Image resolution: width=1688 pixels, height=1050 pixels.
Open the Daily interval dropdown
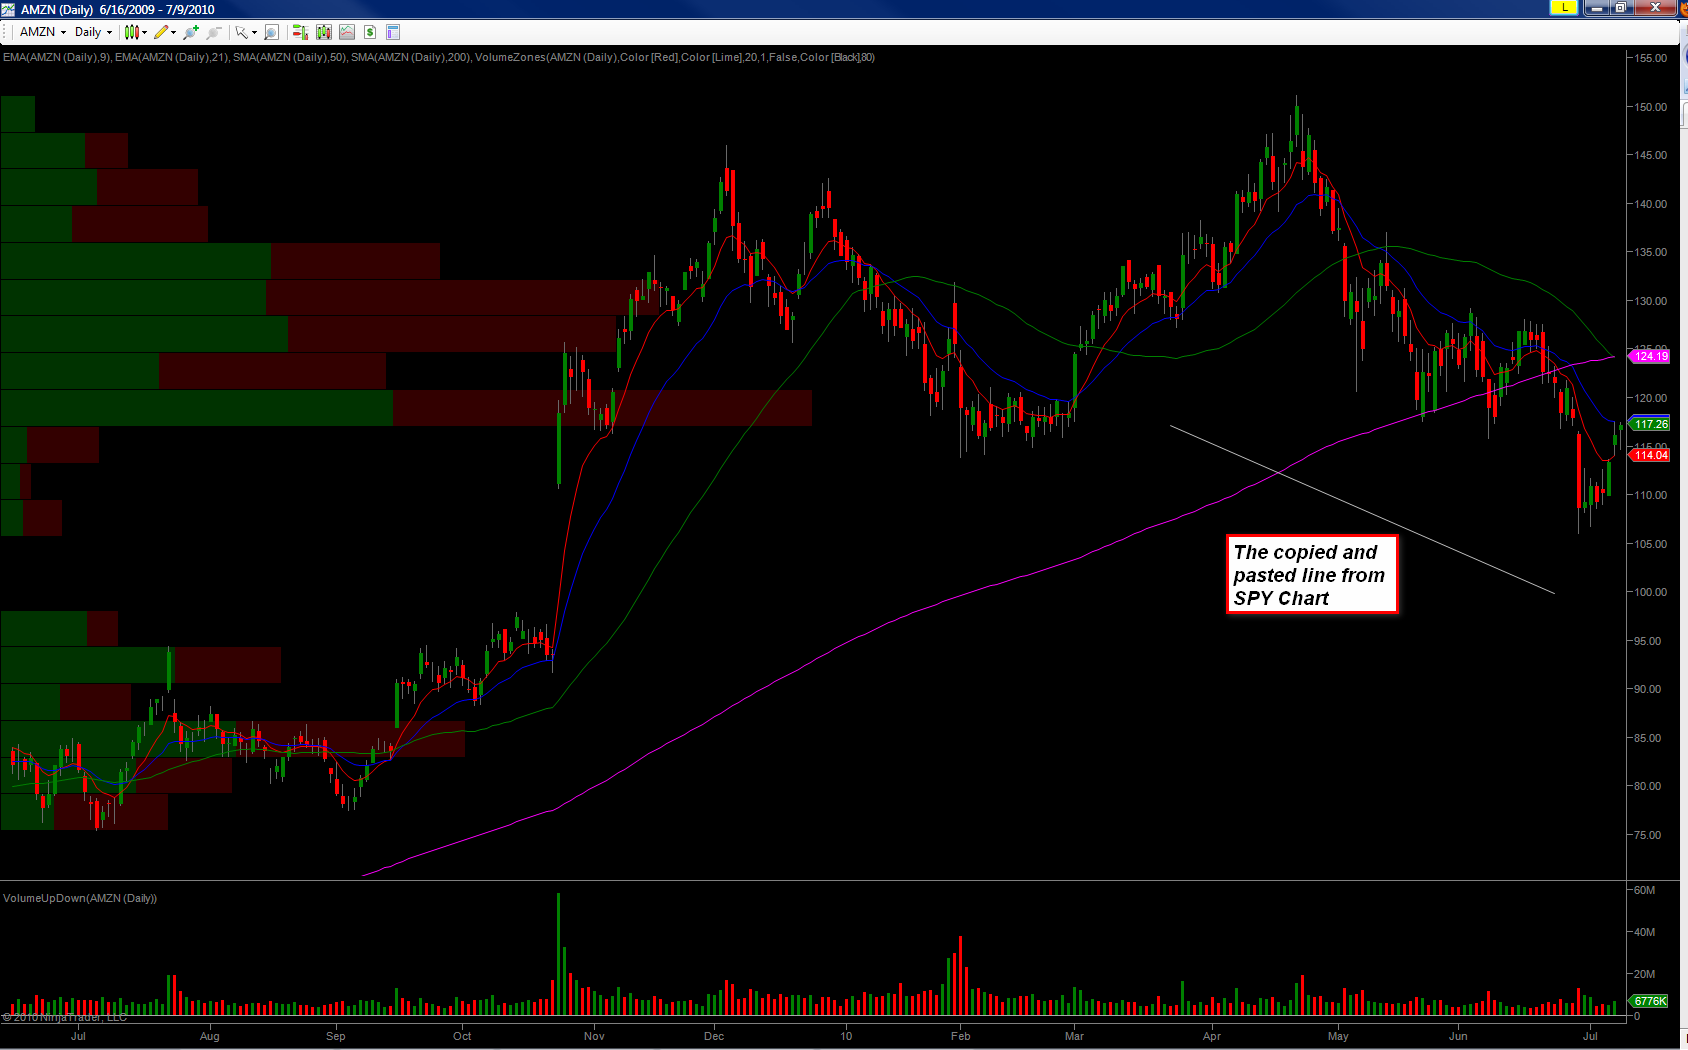click(94, 32)
